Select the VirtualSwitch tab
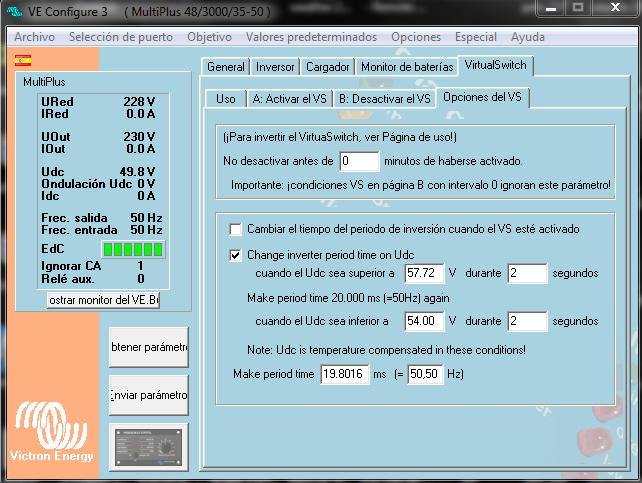Image resolution: width=642 pixels, height=483 pixels. (x=495, y=65)
